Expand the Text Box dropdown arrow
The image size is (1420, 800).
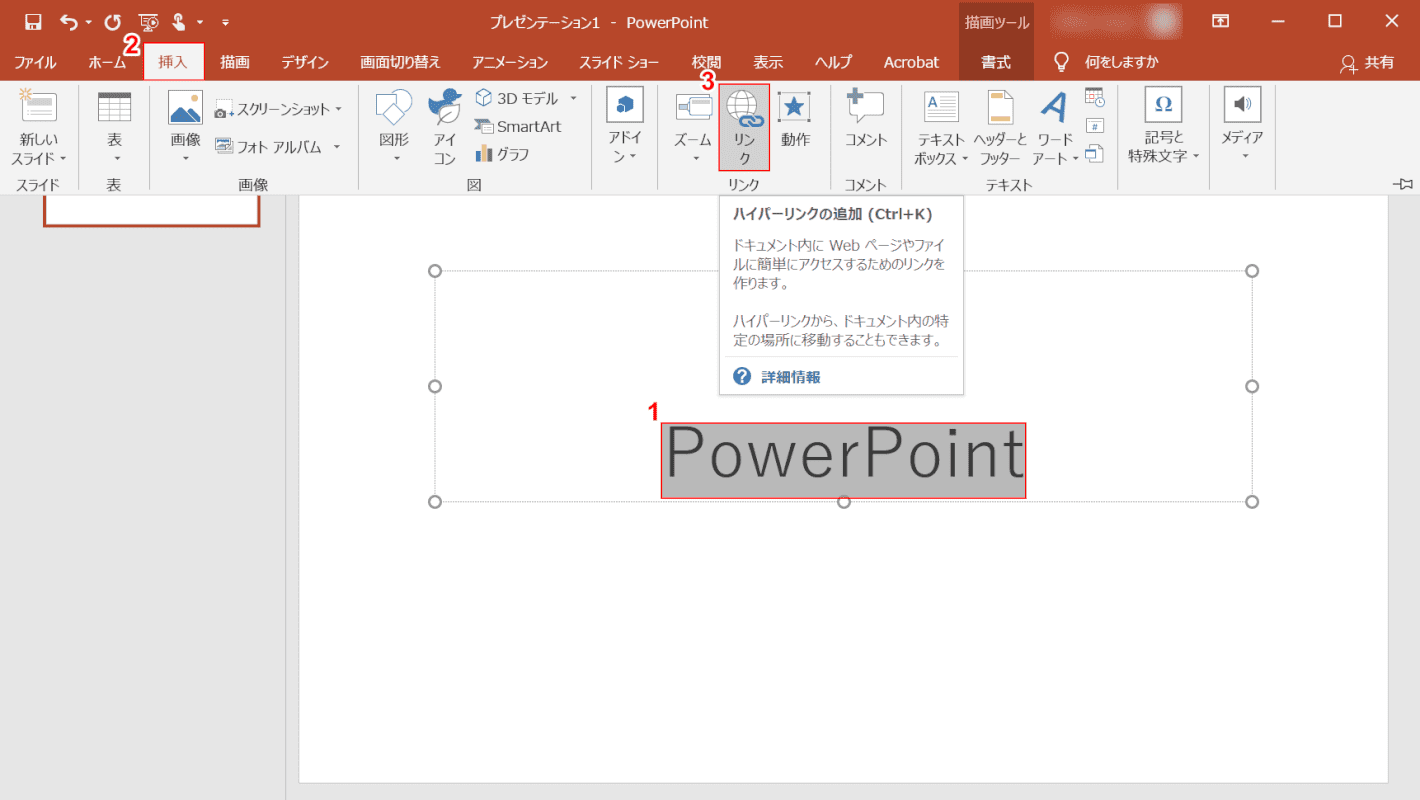[x=965, y=158]
